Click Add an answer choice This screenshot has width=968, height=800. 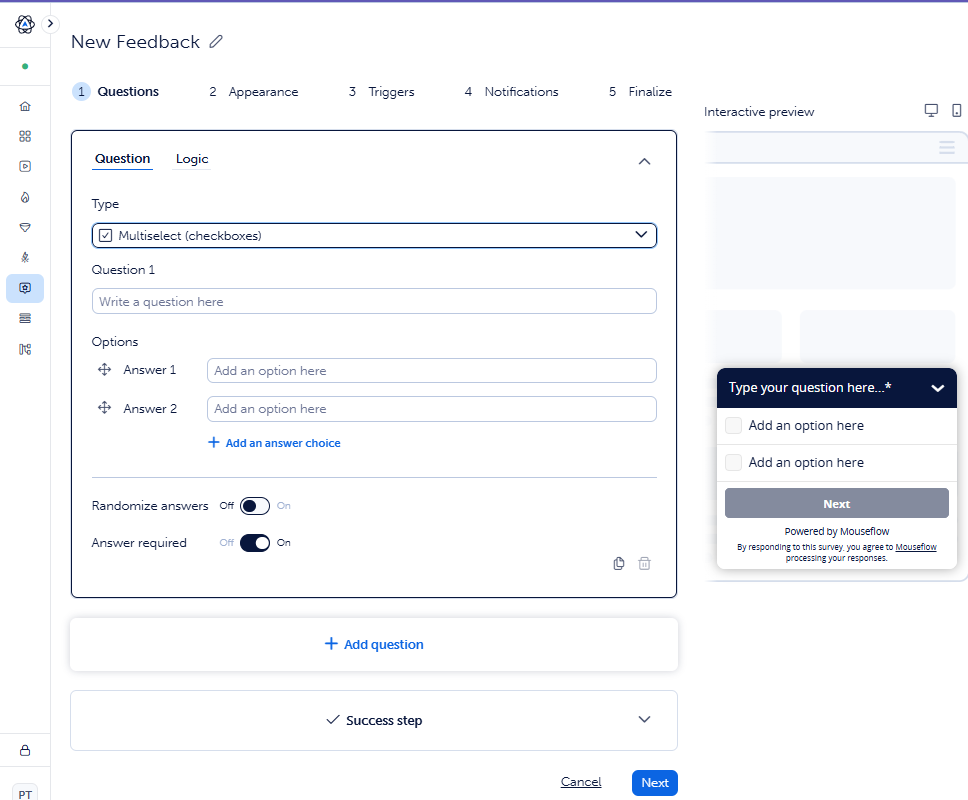click(x=274, y=443)
